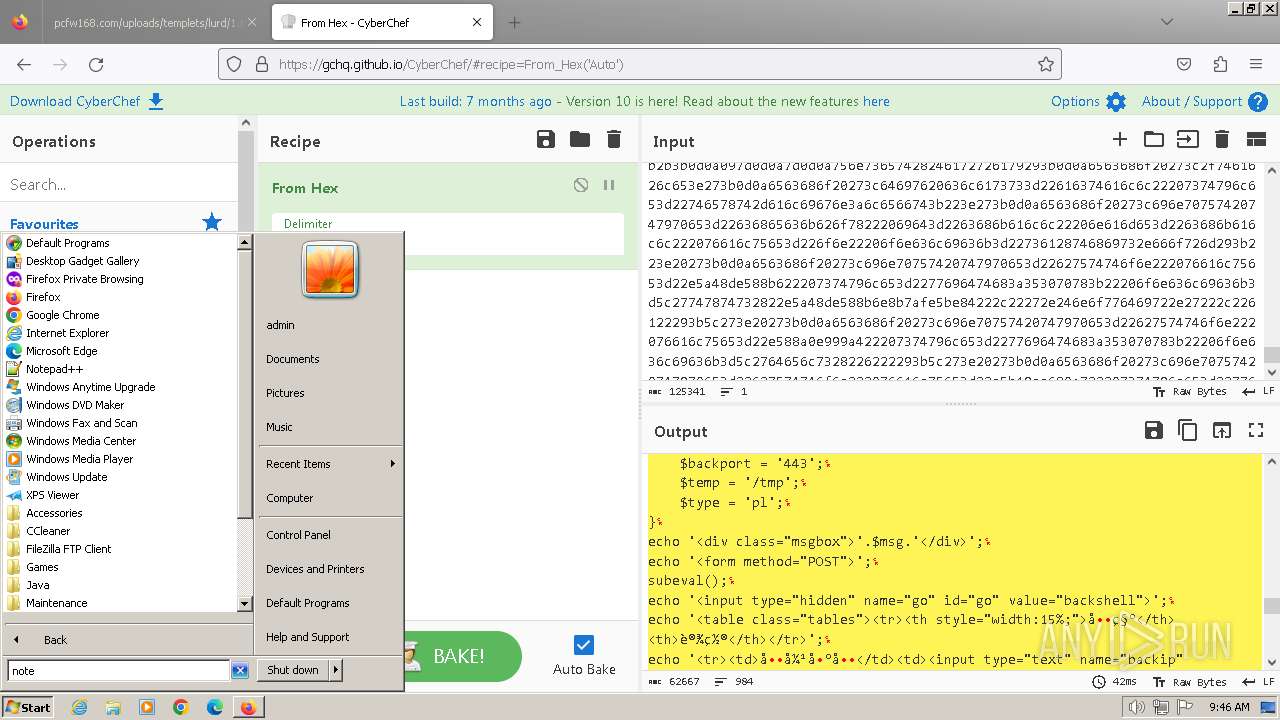Clear the input and output

click(x=1221, y=140)
